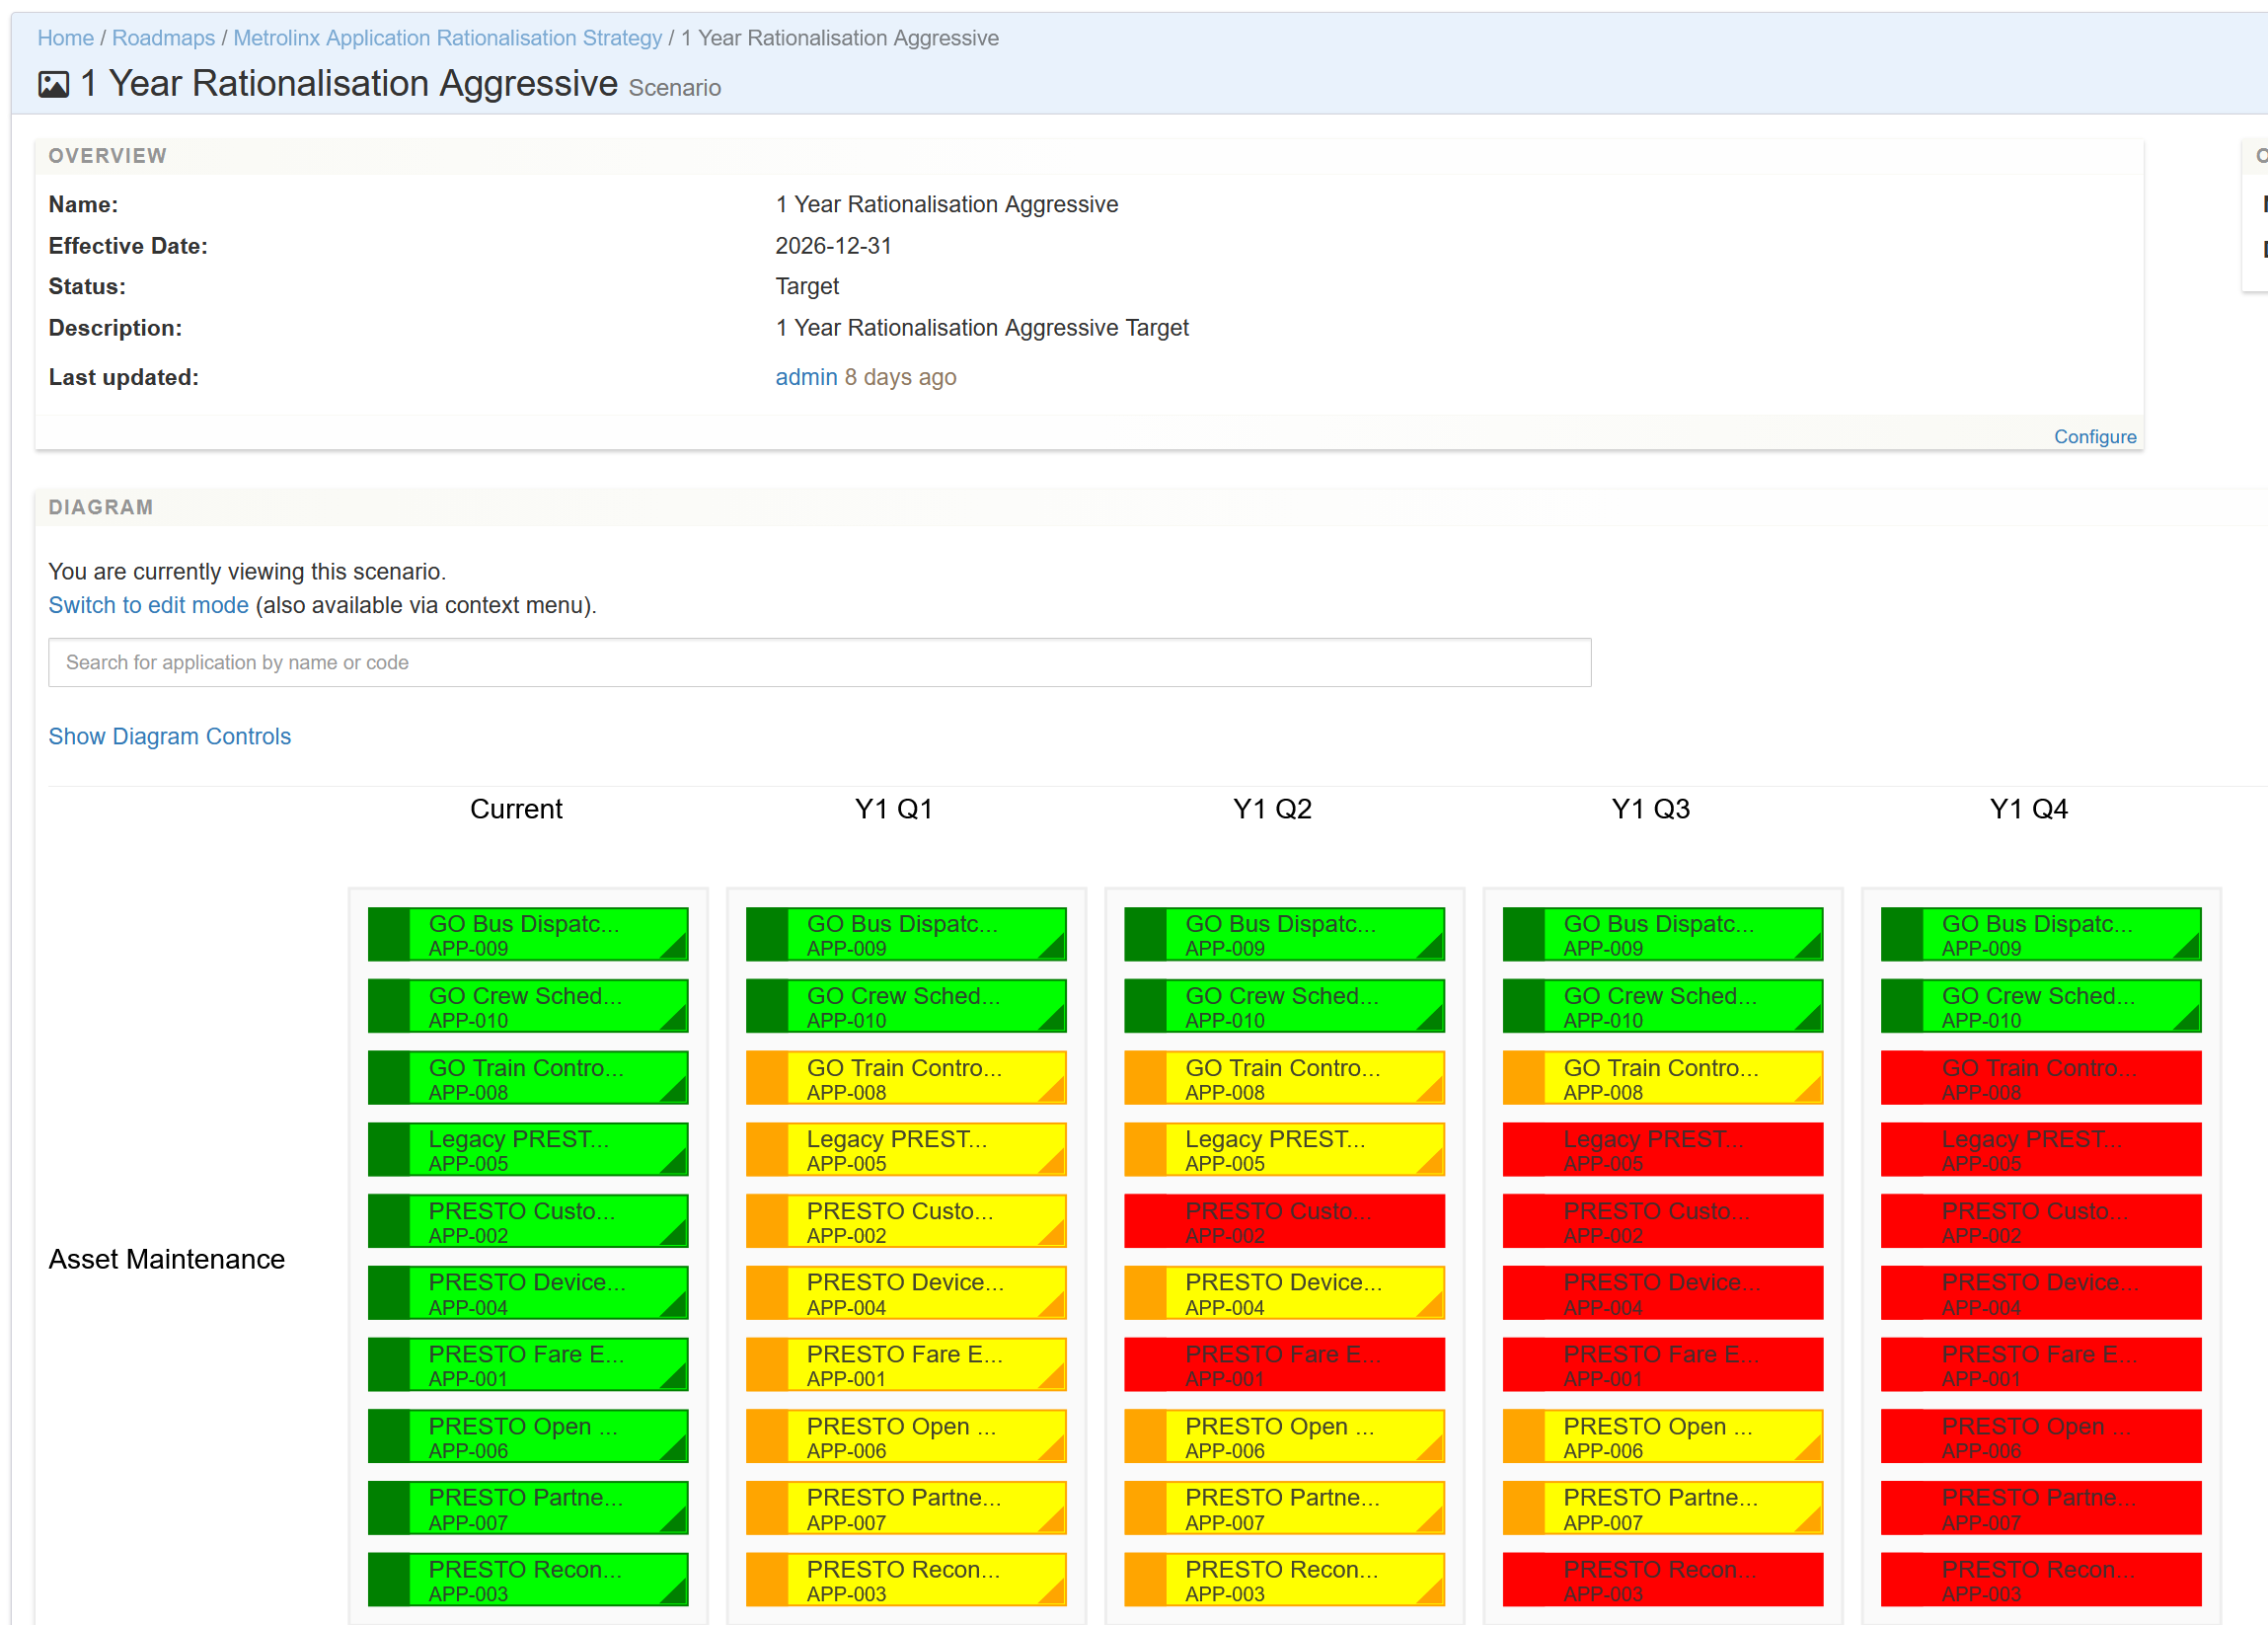2268x1625 pixels.
Task: Click the Configure link in Overview
Action: tap(2094, 436)
